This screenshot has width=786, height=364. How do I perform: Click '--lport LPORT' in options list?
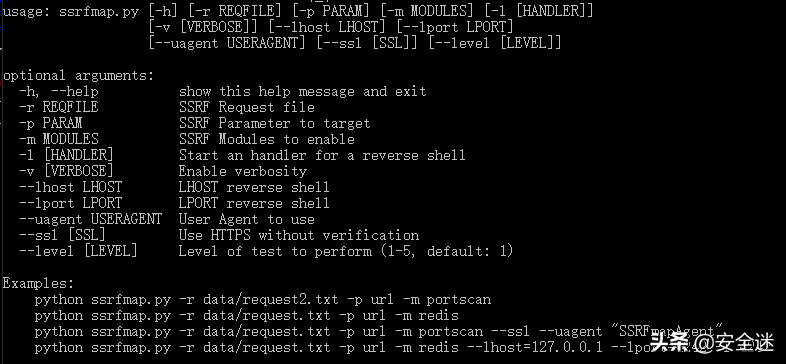tap(71, 204)
